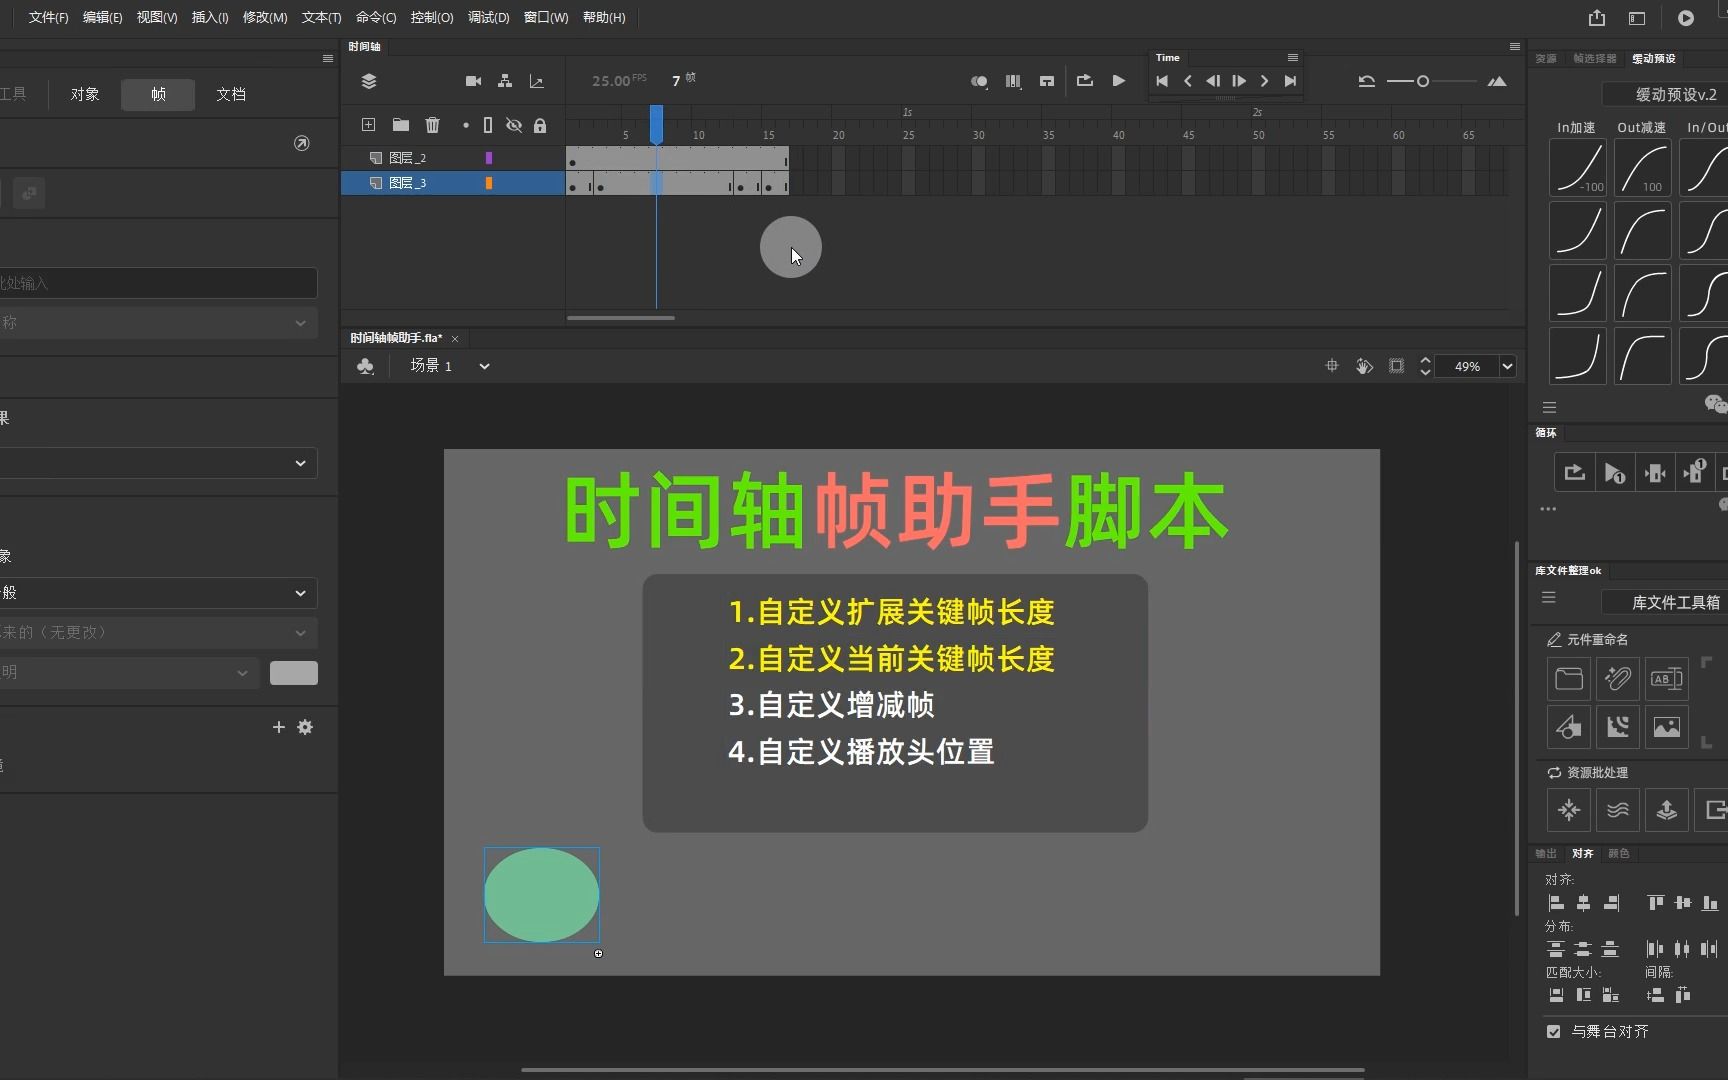Viewport: 1728px width, 1080px height.
Task: Toggle clip content outside stage icon
Action: pos(1397,366)
